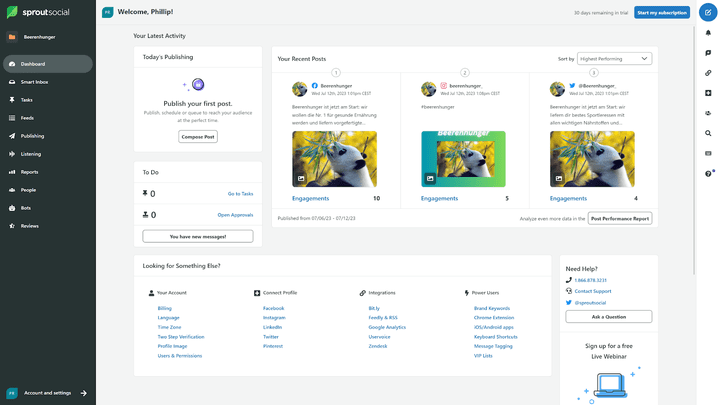
Task: Open the Facebook post panda thumbnail
Action: click(x=334, y=159)
